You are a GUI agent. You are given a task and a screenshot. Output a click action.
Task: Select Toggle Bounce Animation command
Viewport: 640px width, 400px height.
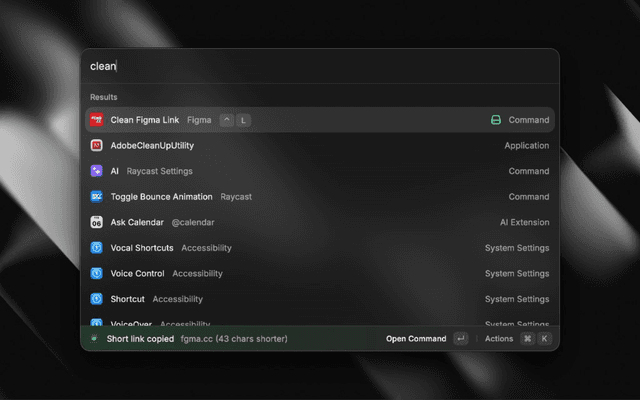pyautogui.click(x=300, y=197)
